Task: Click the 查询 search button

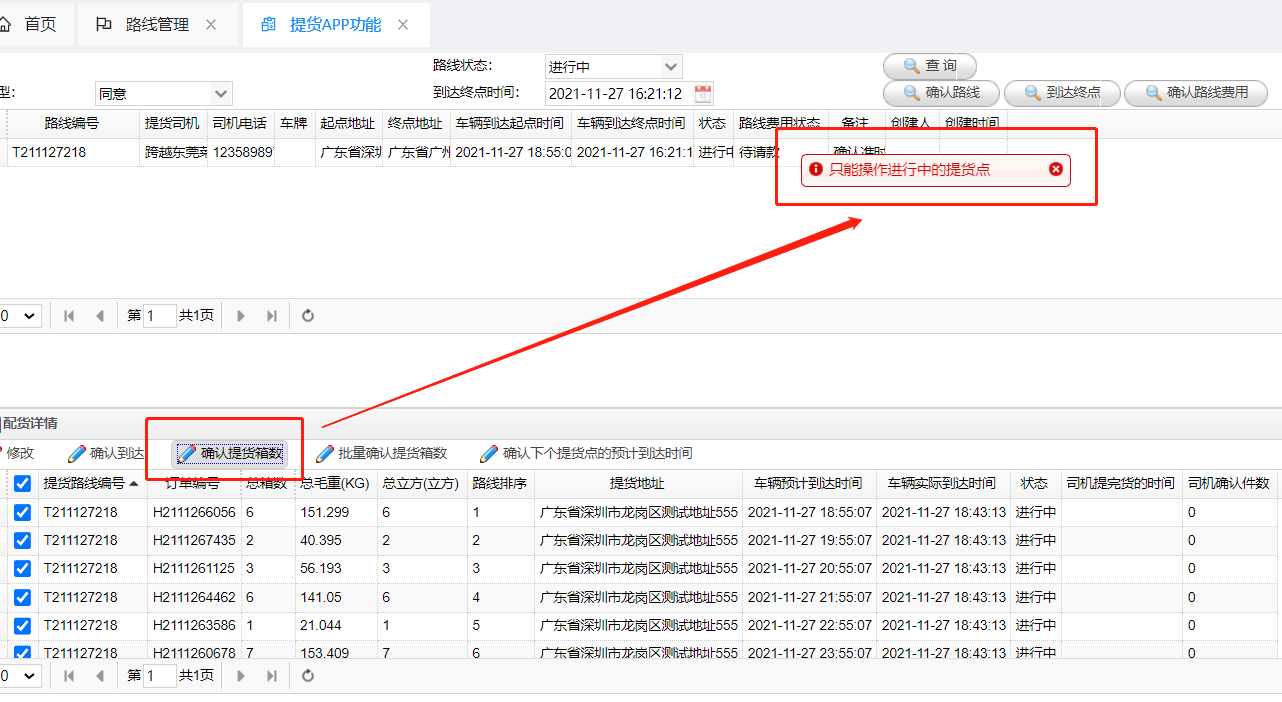Action: coord(929,66)
